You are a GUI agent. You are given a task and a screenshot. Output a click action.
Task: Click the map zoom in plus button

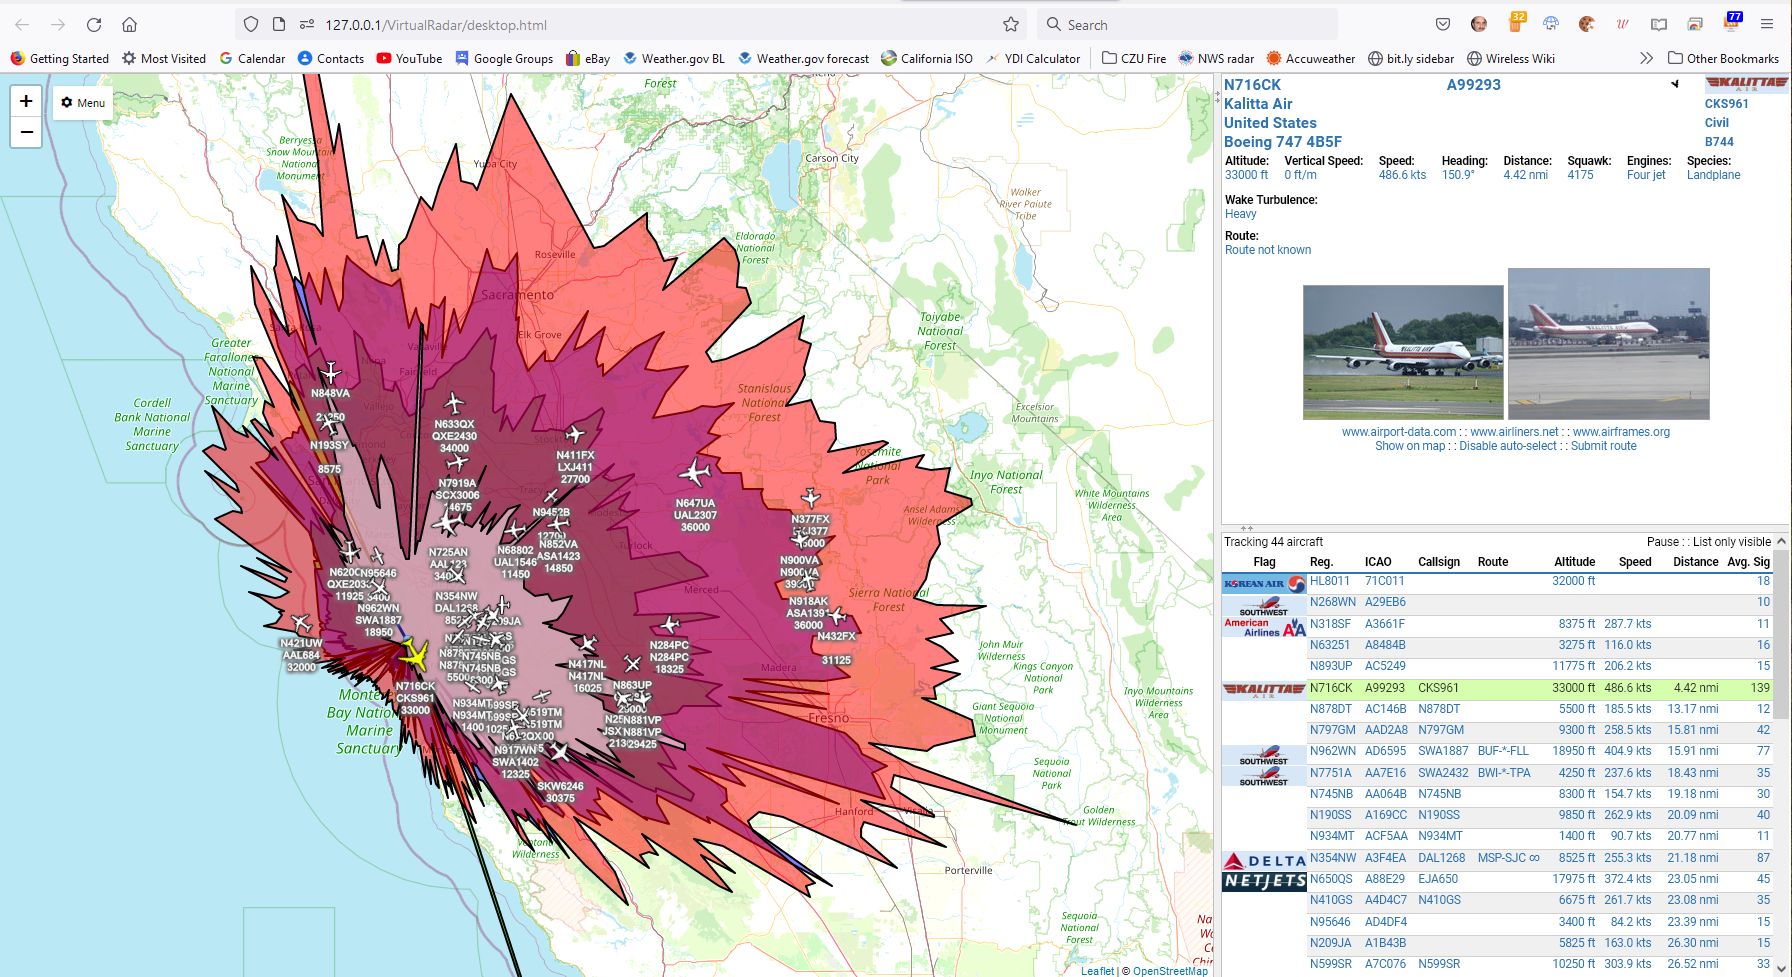coord(26,101)
